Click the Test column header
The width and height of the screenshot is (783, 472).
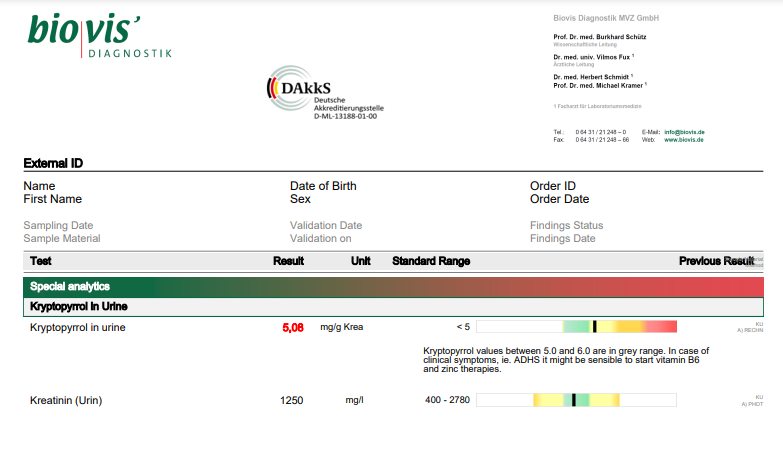(x=41, y=261)
